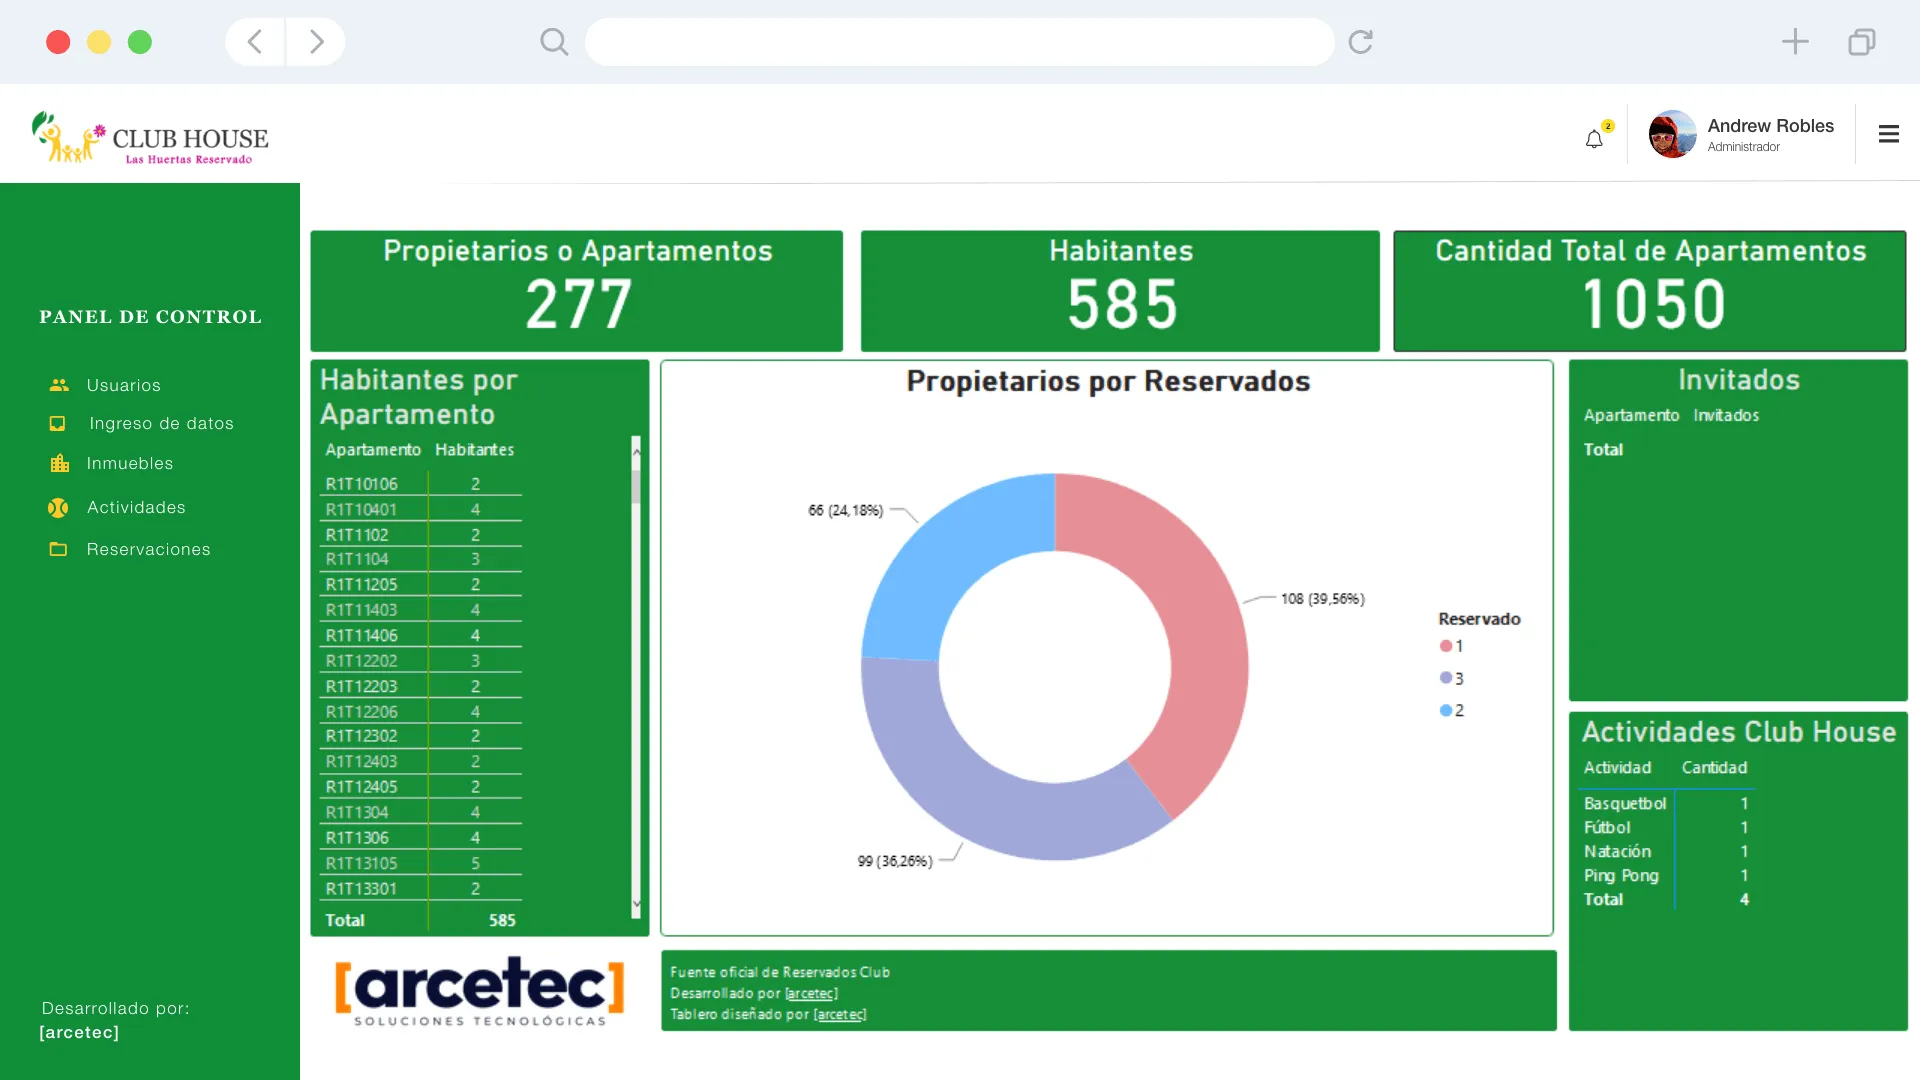The image size is (1920, 1080).
Task: Open the Reservaciones menu item
Action: pos(148,549)
